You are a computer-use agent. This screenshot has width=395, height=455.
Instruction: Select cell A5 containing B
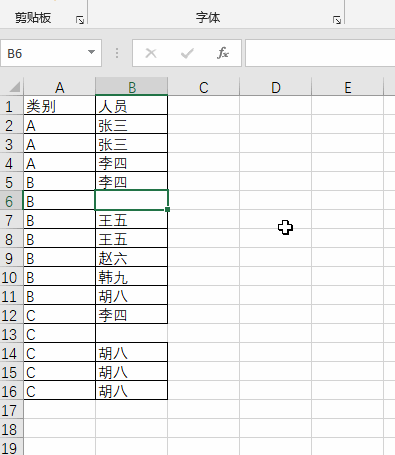click(x=60, y=182)
